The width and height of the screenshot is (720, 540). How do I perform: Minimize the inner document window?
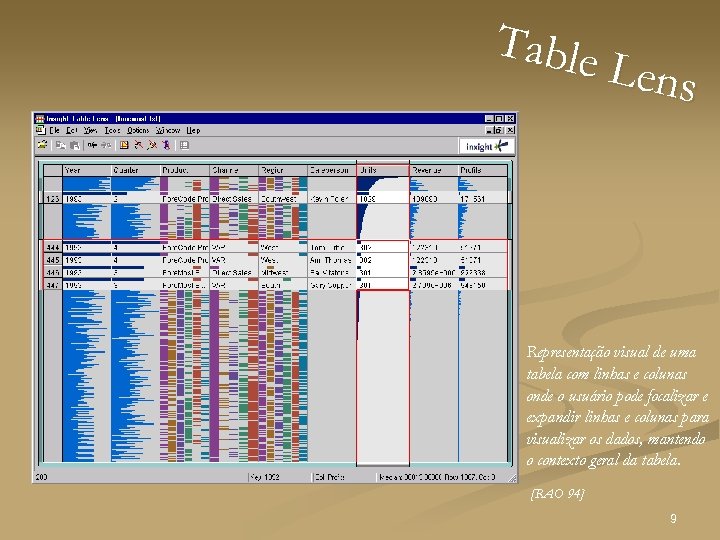coord(491,130)
